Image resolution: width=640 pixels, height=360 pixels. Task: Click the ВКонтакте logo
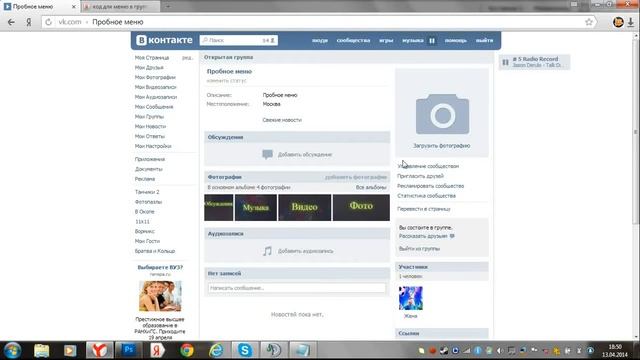(x=164, y=40)
